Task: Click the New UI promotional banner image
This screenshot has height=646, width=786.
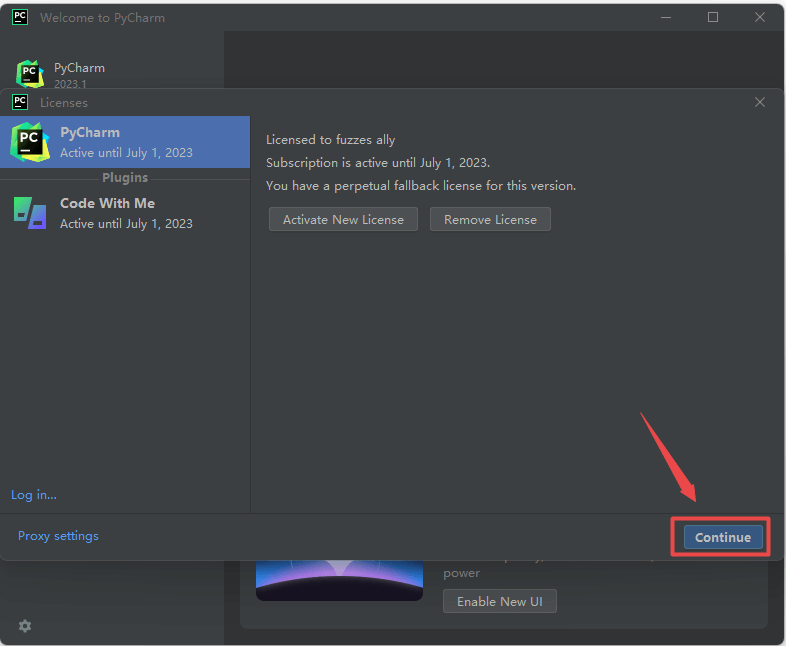Action: coord(339,581)
